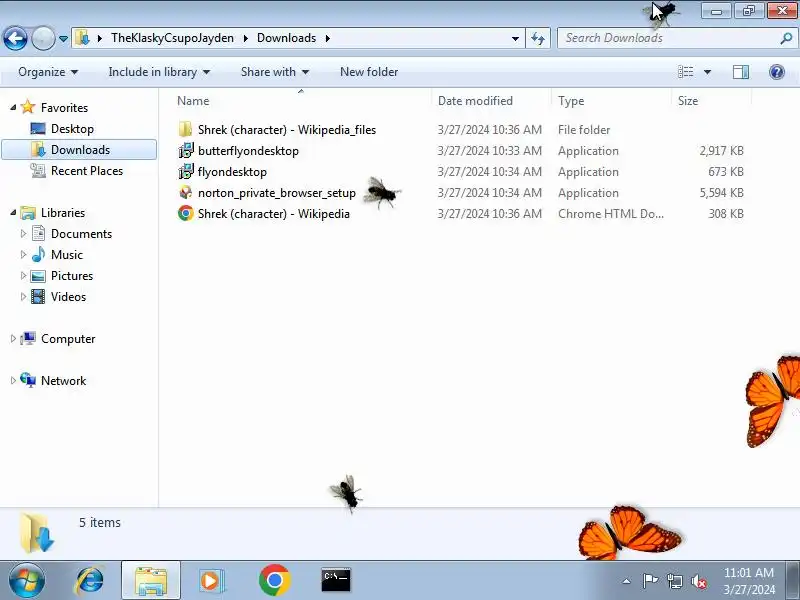800x600 pixels.
Task: Open recent pages dropdown beside Forward button
Action: pos(63,39)
